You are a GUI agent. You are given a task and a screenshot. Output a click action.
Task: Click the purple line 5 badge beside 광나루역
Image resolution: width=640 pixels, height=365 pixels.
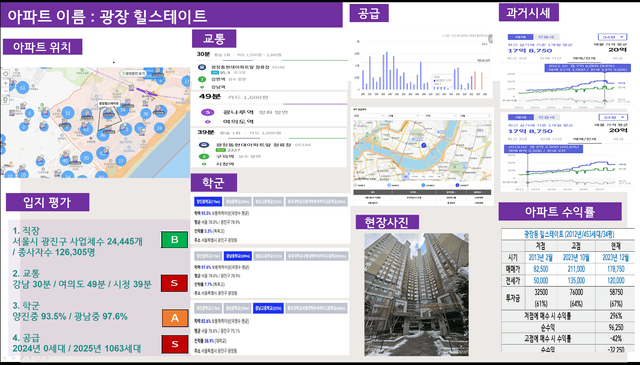[x=207, y=112]
